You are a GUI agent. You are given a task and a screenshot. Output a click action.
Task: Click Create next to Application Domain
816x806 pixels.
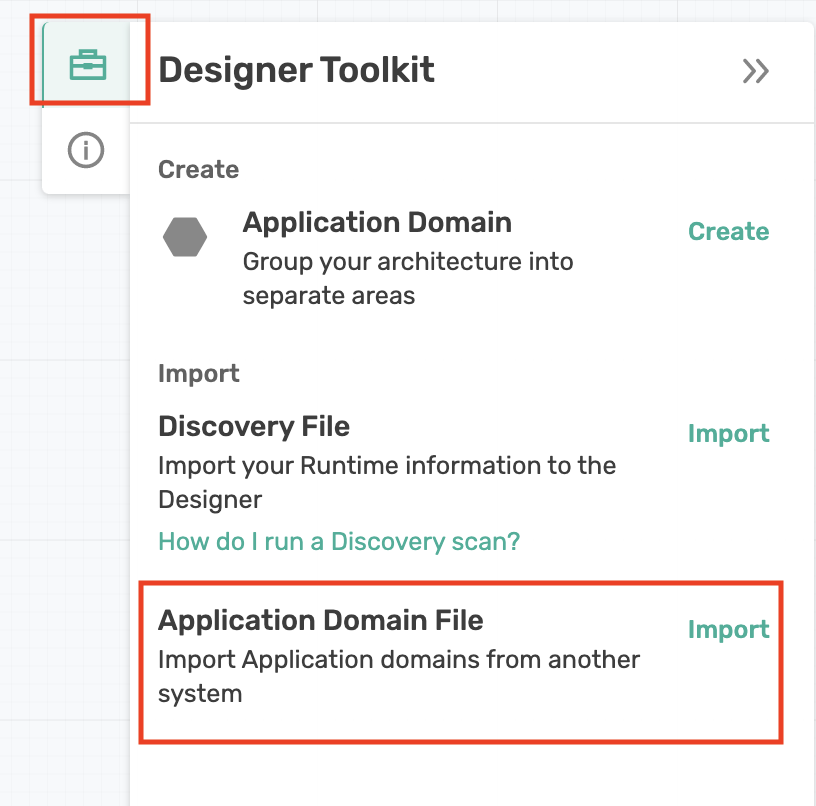(728, 232)
